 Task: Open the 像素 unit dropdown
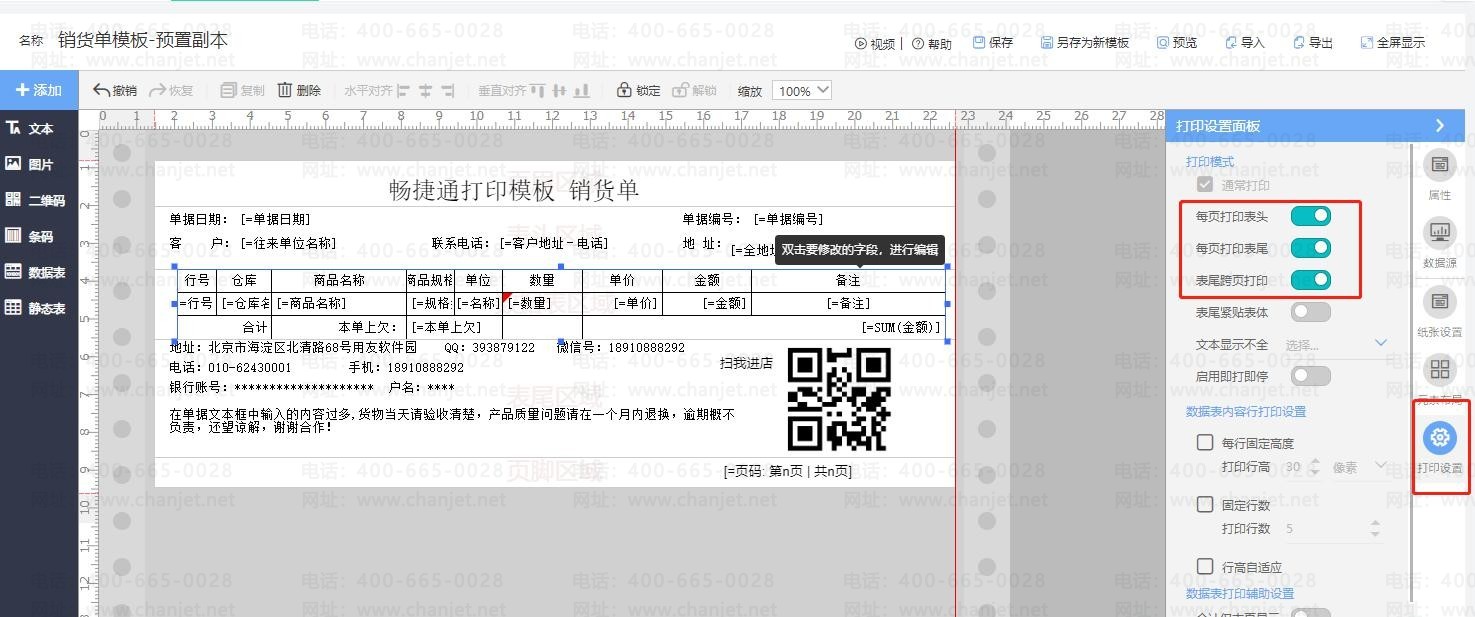(1359, 466)
